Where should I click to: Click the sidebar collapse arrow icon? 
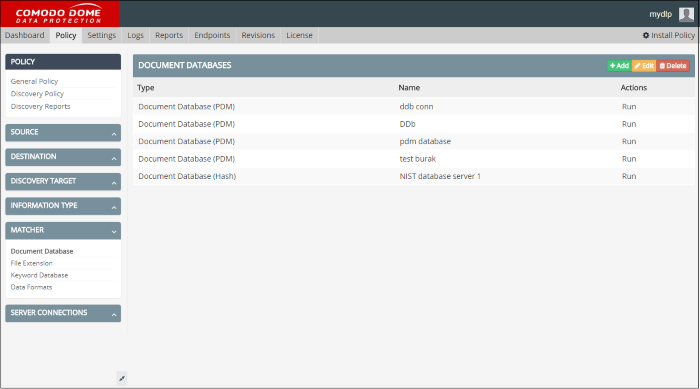pyautogui.click(x=122, y=379)
